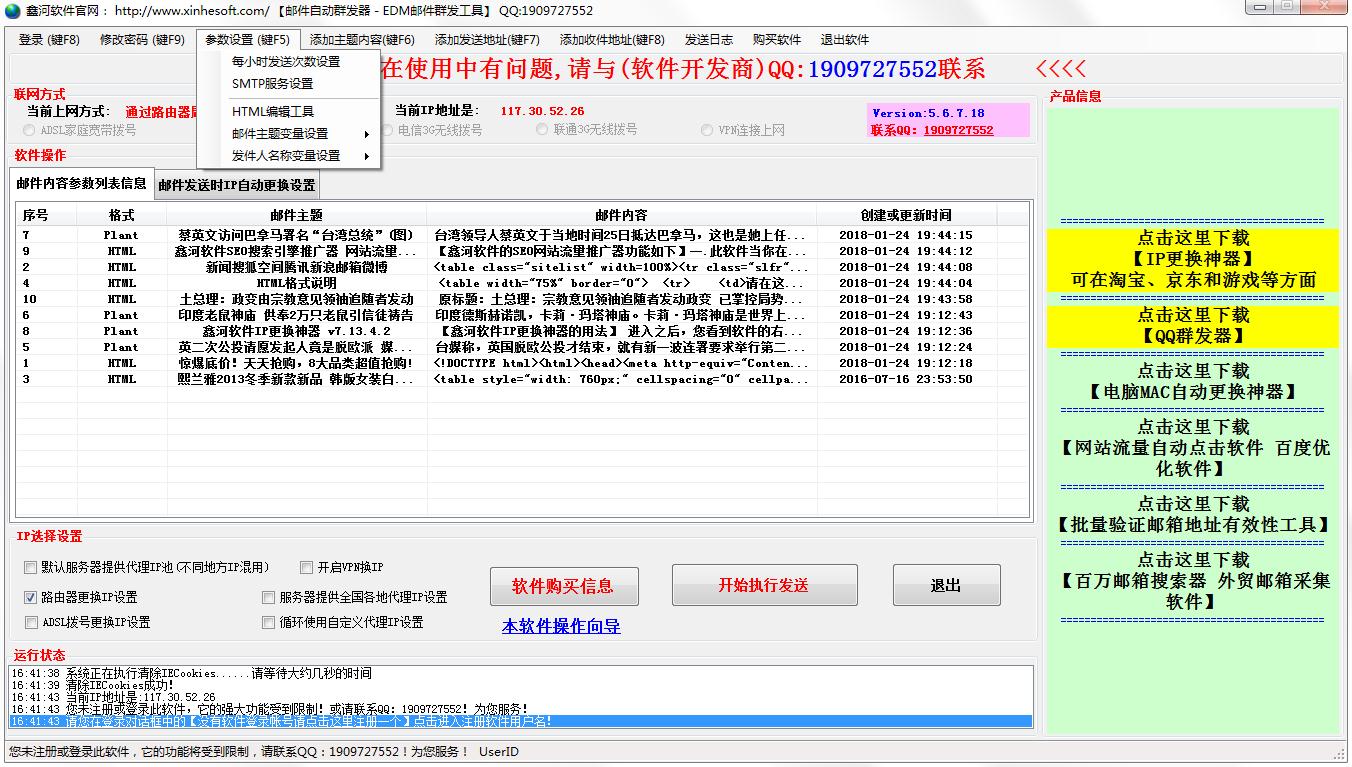The image size is (1352, 767).
Task: Uncheck 路由器更换IP设置 checkbox
Action: (x=31, y=598)
